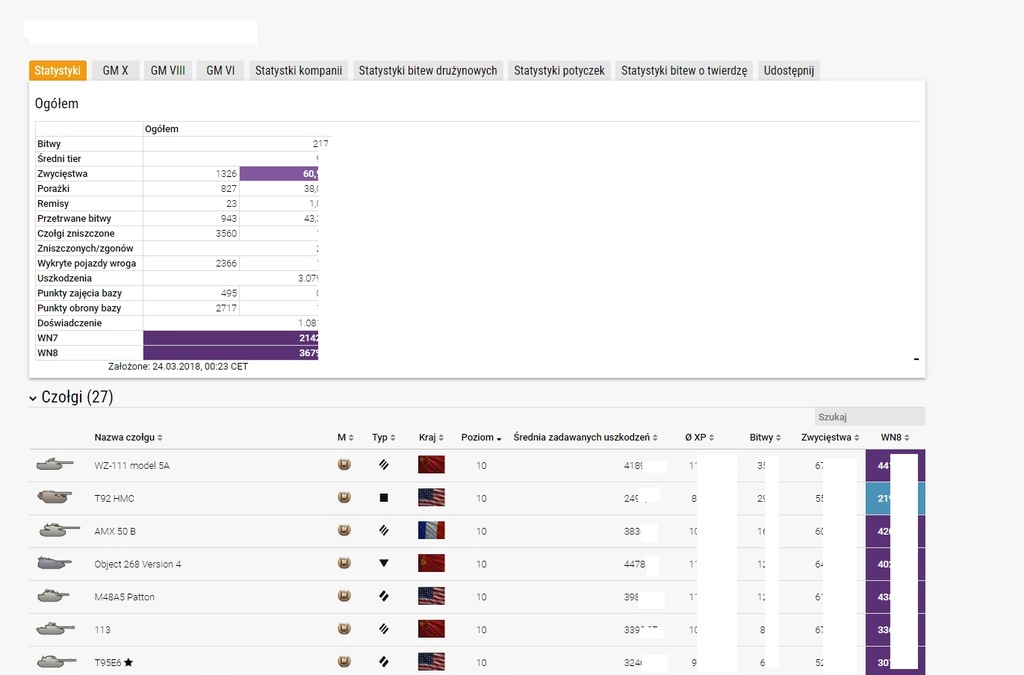This screenshot has height=675, width=1024.
Task: Click the USA flag for T92 HMC
Action: [431, 497]
